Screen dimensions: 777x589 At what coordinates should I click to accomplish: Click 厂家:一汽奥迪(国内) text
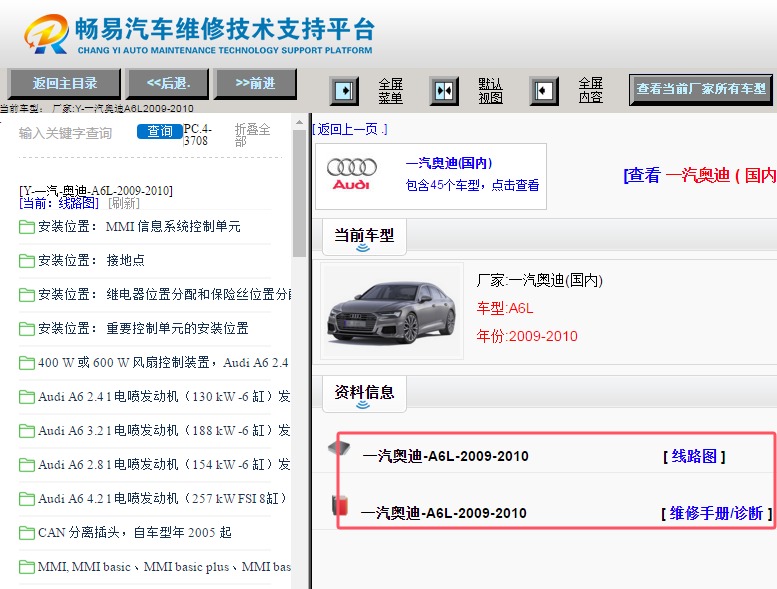pos(539,280)
